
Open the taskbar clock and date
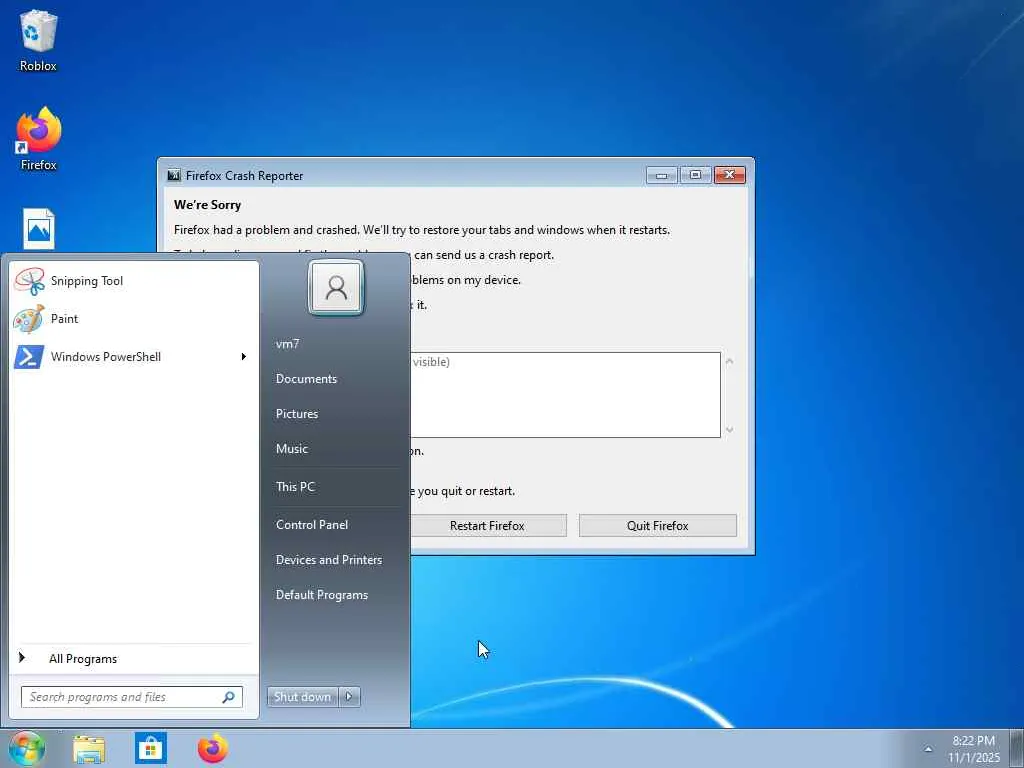click(x=974, y=749)
